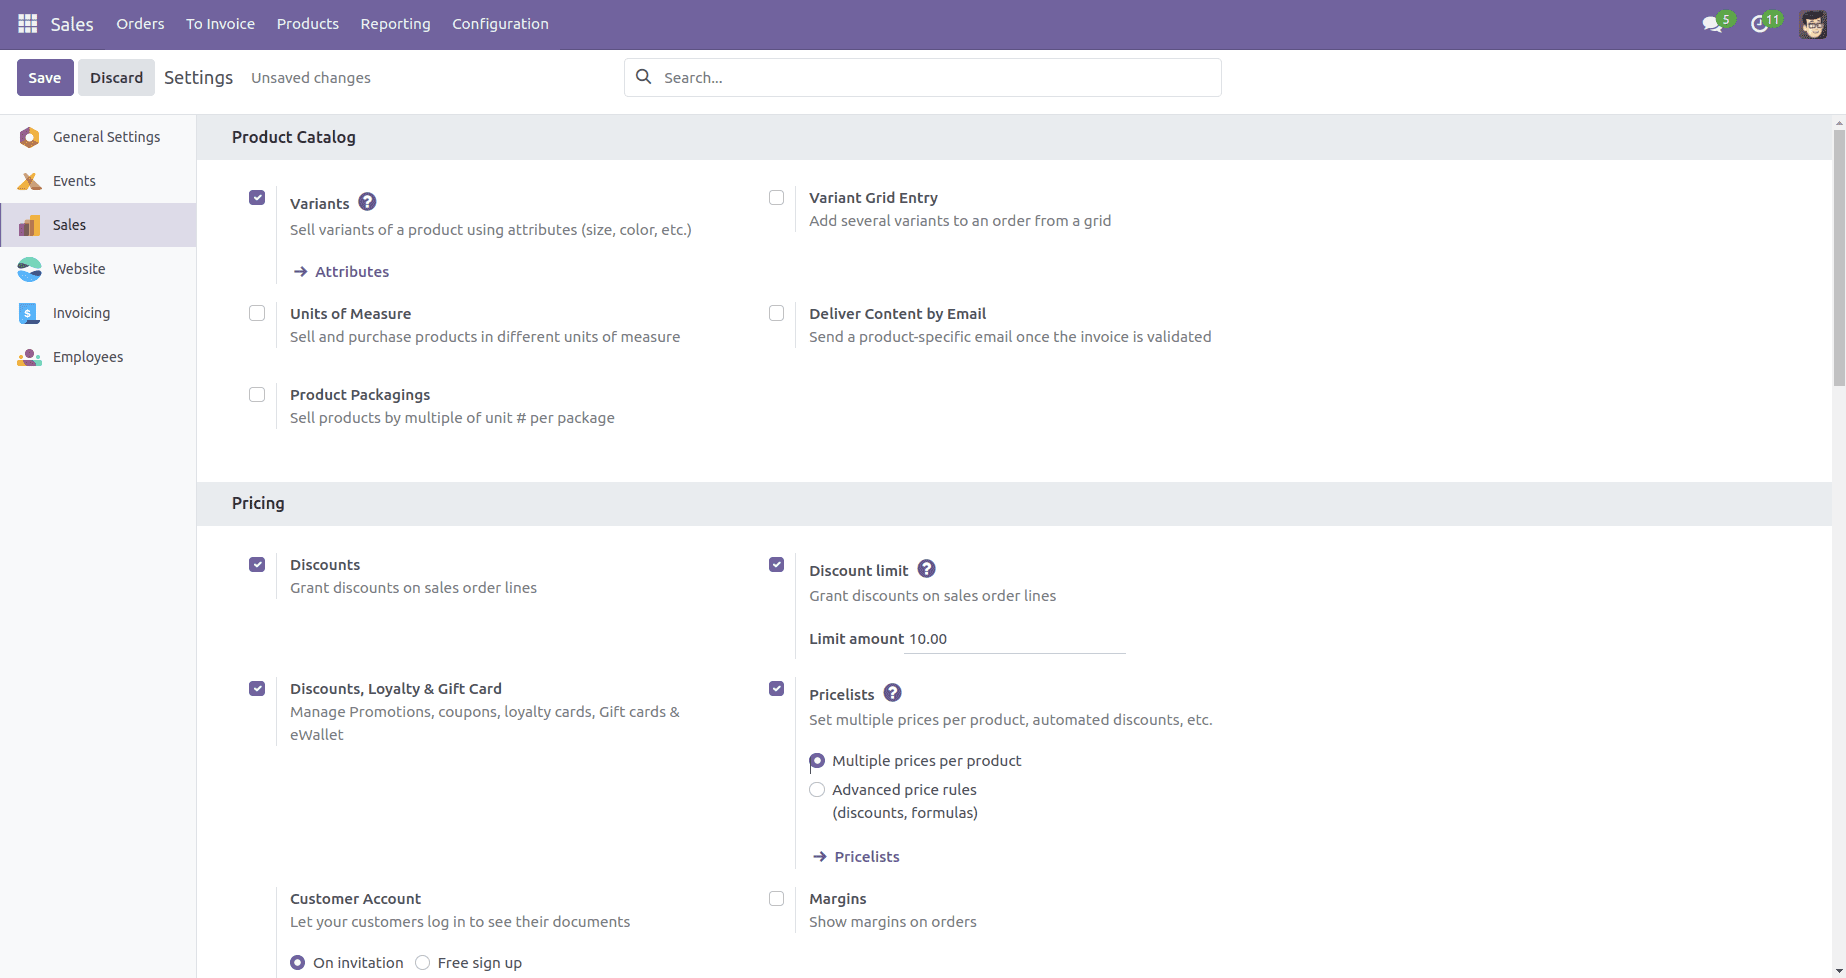Click the Customer Account label

point(355,899)
